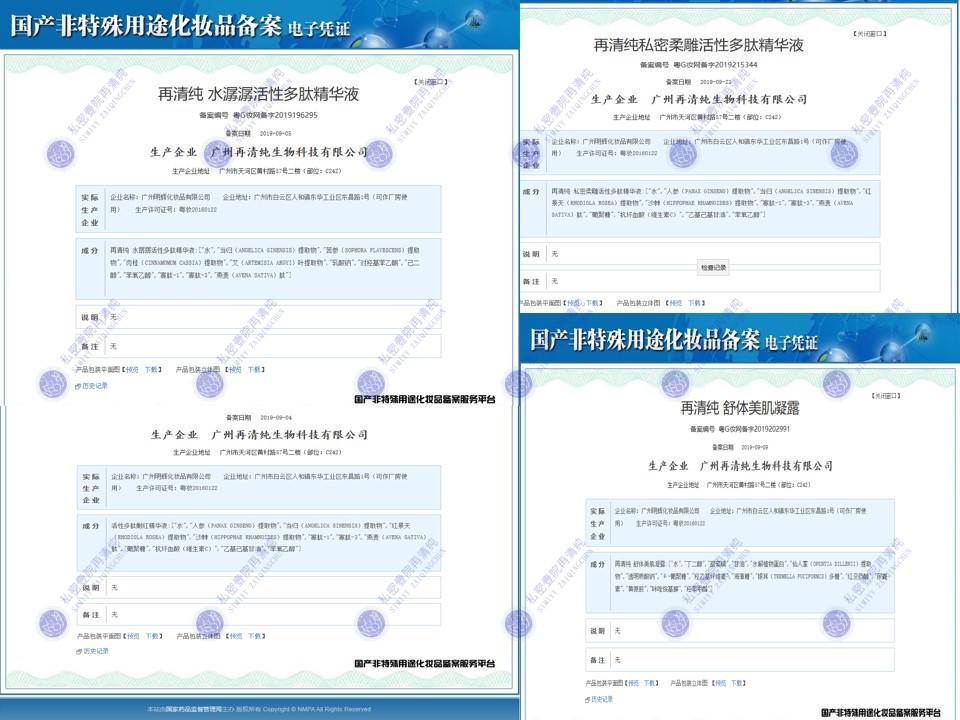Preview 产品包装平面图 for 私密柔雕活性多肽精华液
This screenshot has width=960, height=720.
574,303
